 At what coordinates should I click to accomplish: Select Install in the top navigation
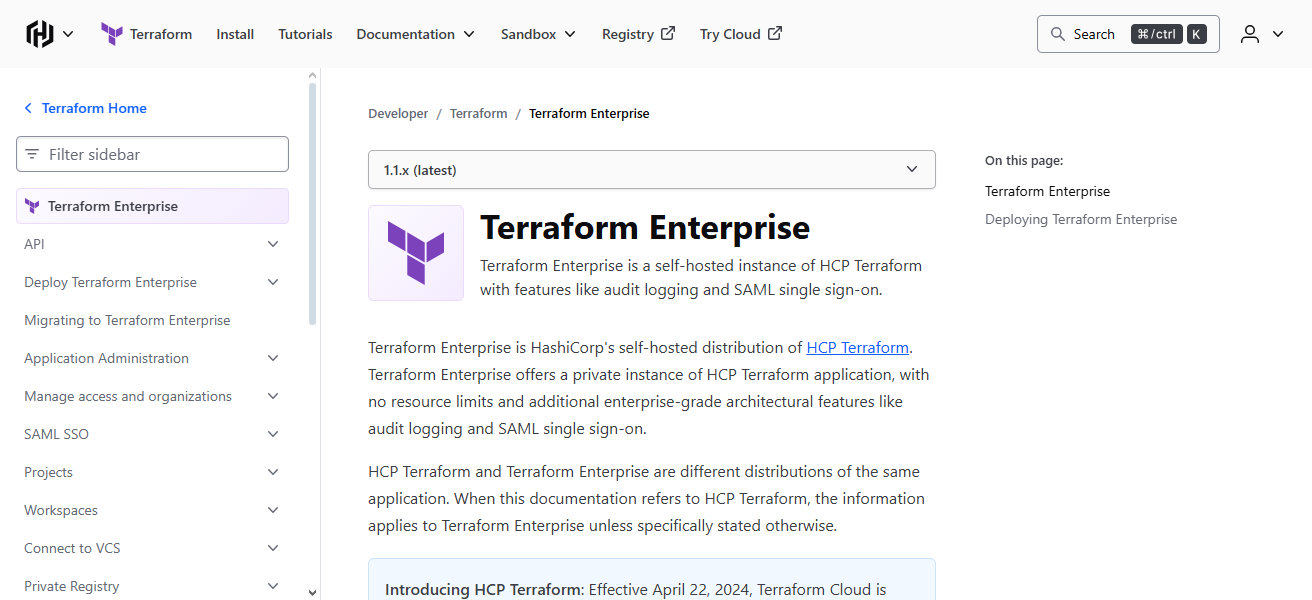tap(234, 33)
